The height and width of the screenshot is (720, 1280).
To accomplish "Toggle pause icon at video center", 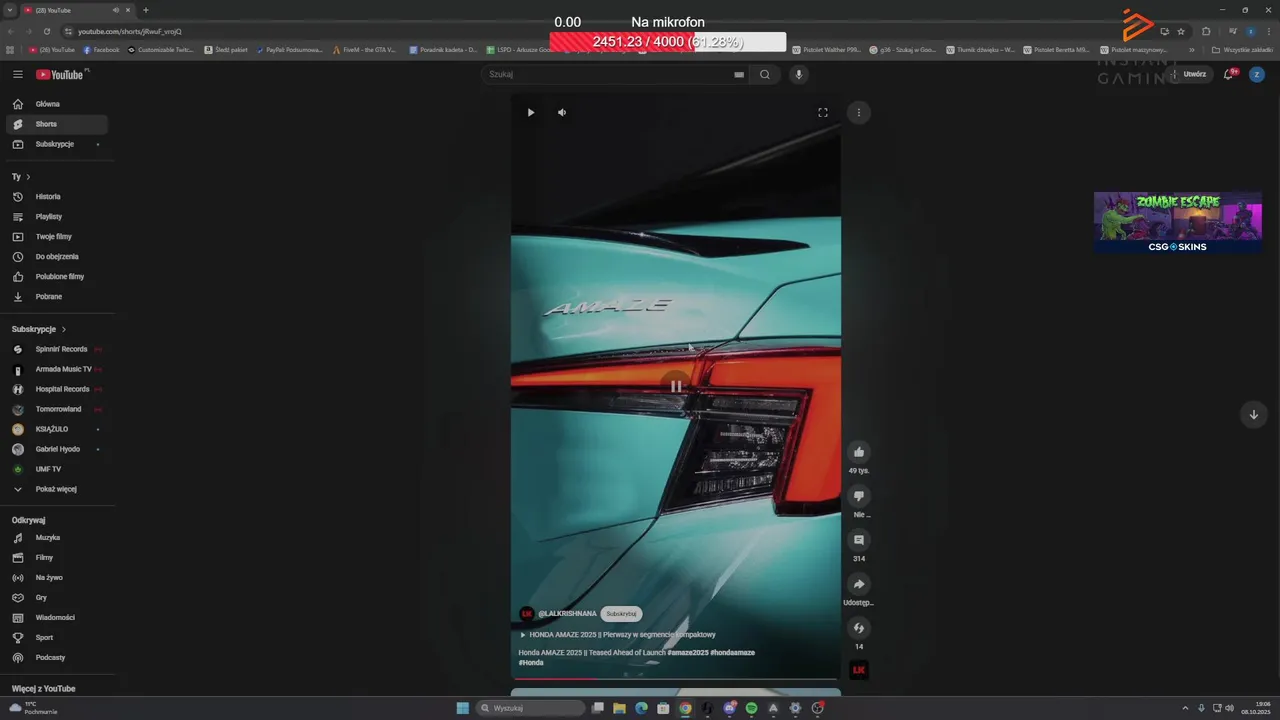I will [676, 386].
